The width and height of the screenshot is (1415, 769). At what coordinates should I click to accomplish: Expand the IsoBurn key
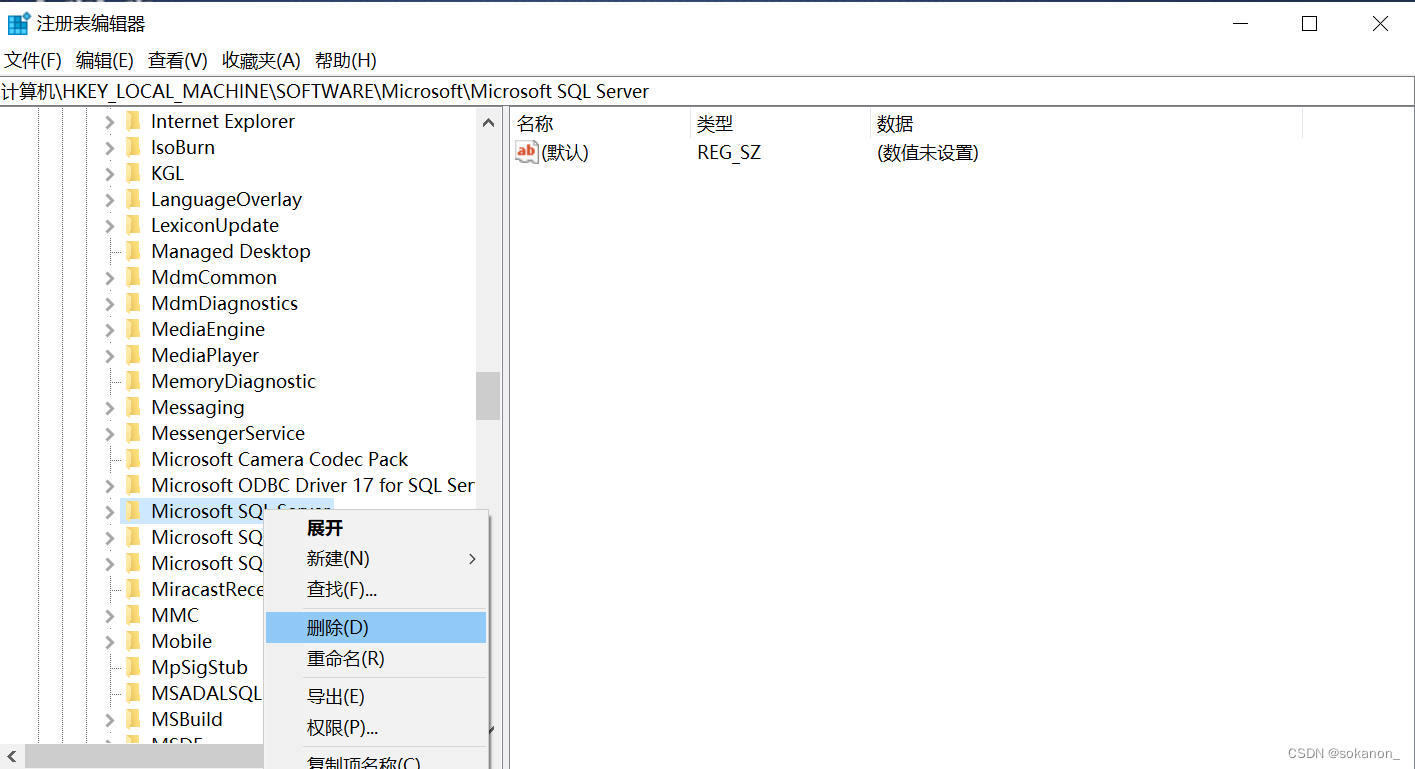coord(110,148)
